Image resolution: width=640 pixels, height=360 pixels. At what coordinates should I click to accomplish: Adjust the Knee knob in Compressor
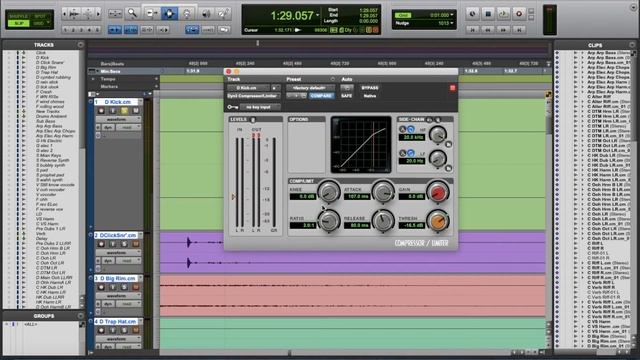(x=329, y=191)
